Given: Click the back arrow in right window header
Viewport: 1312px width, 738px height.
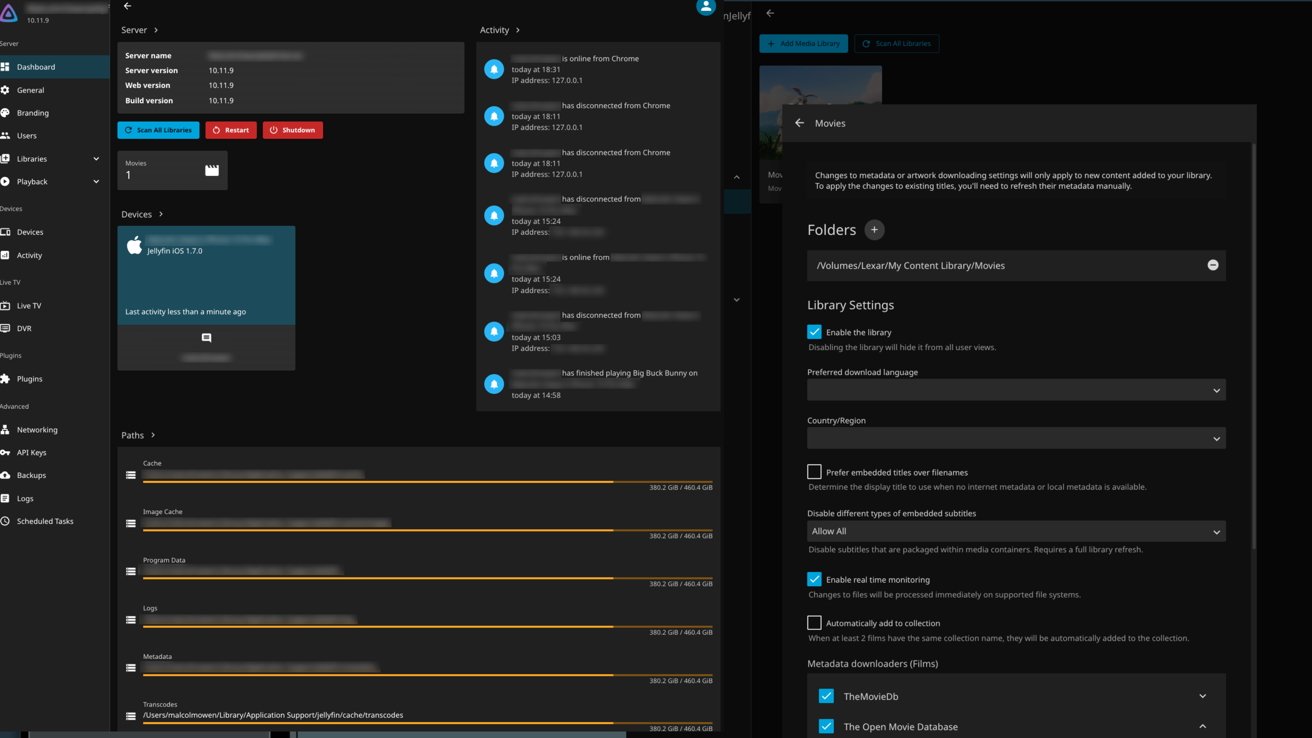Looking at the screenshot, I should pyautogui.click(x=769, y=13).
